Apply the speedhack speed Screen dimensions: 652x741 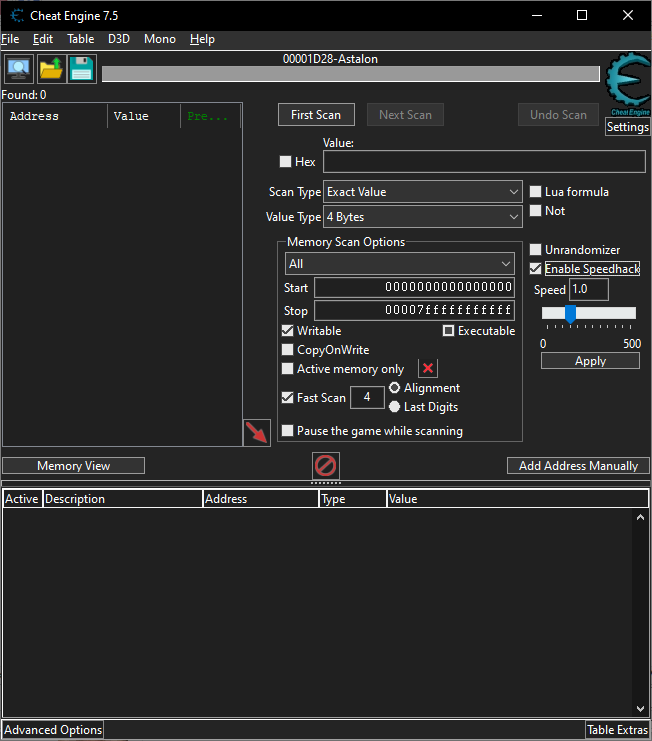click(x=591, y=361)
